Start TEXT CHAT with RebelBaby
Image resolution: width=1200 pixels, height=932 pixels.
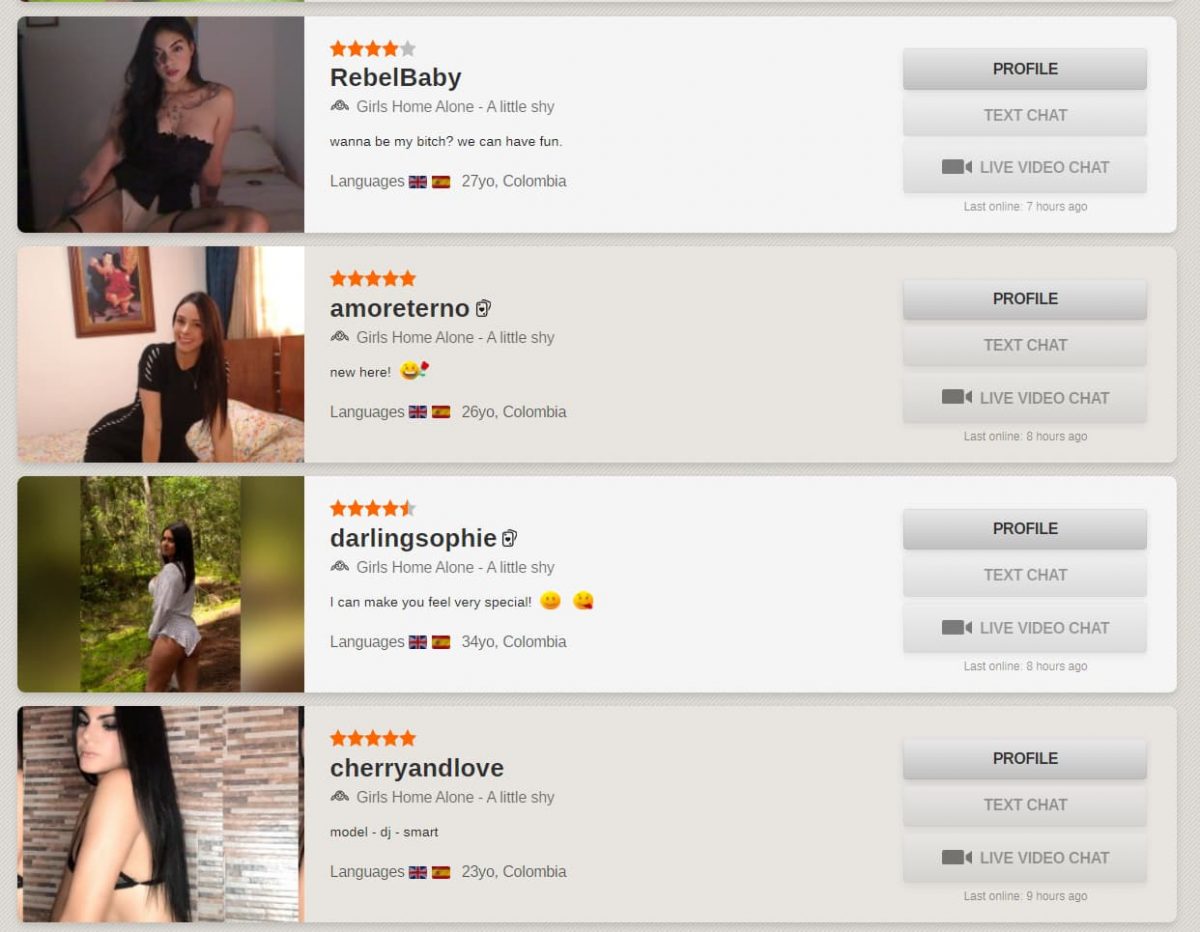1025,115
